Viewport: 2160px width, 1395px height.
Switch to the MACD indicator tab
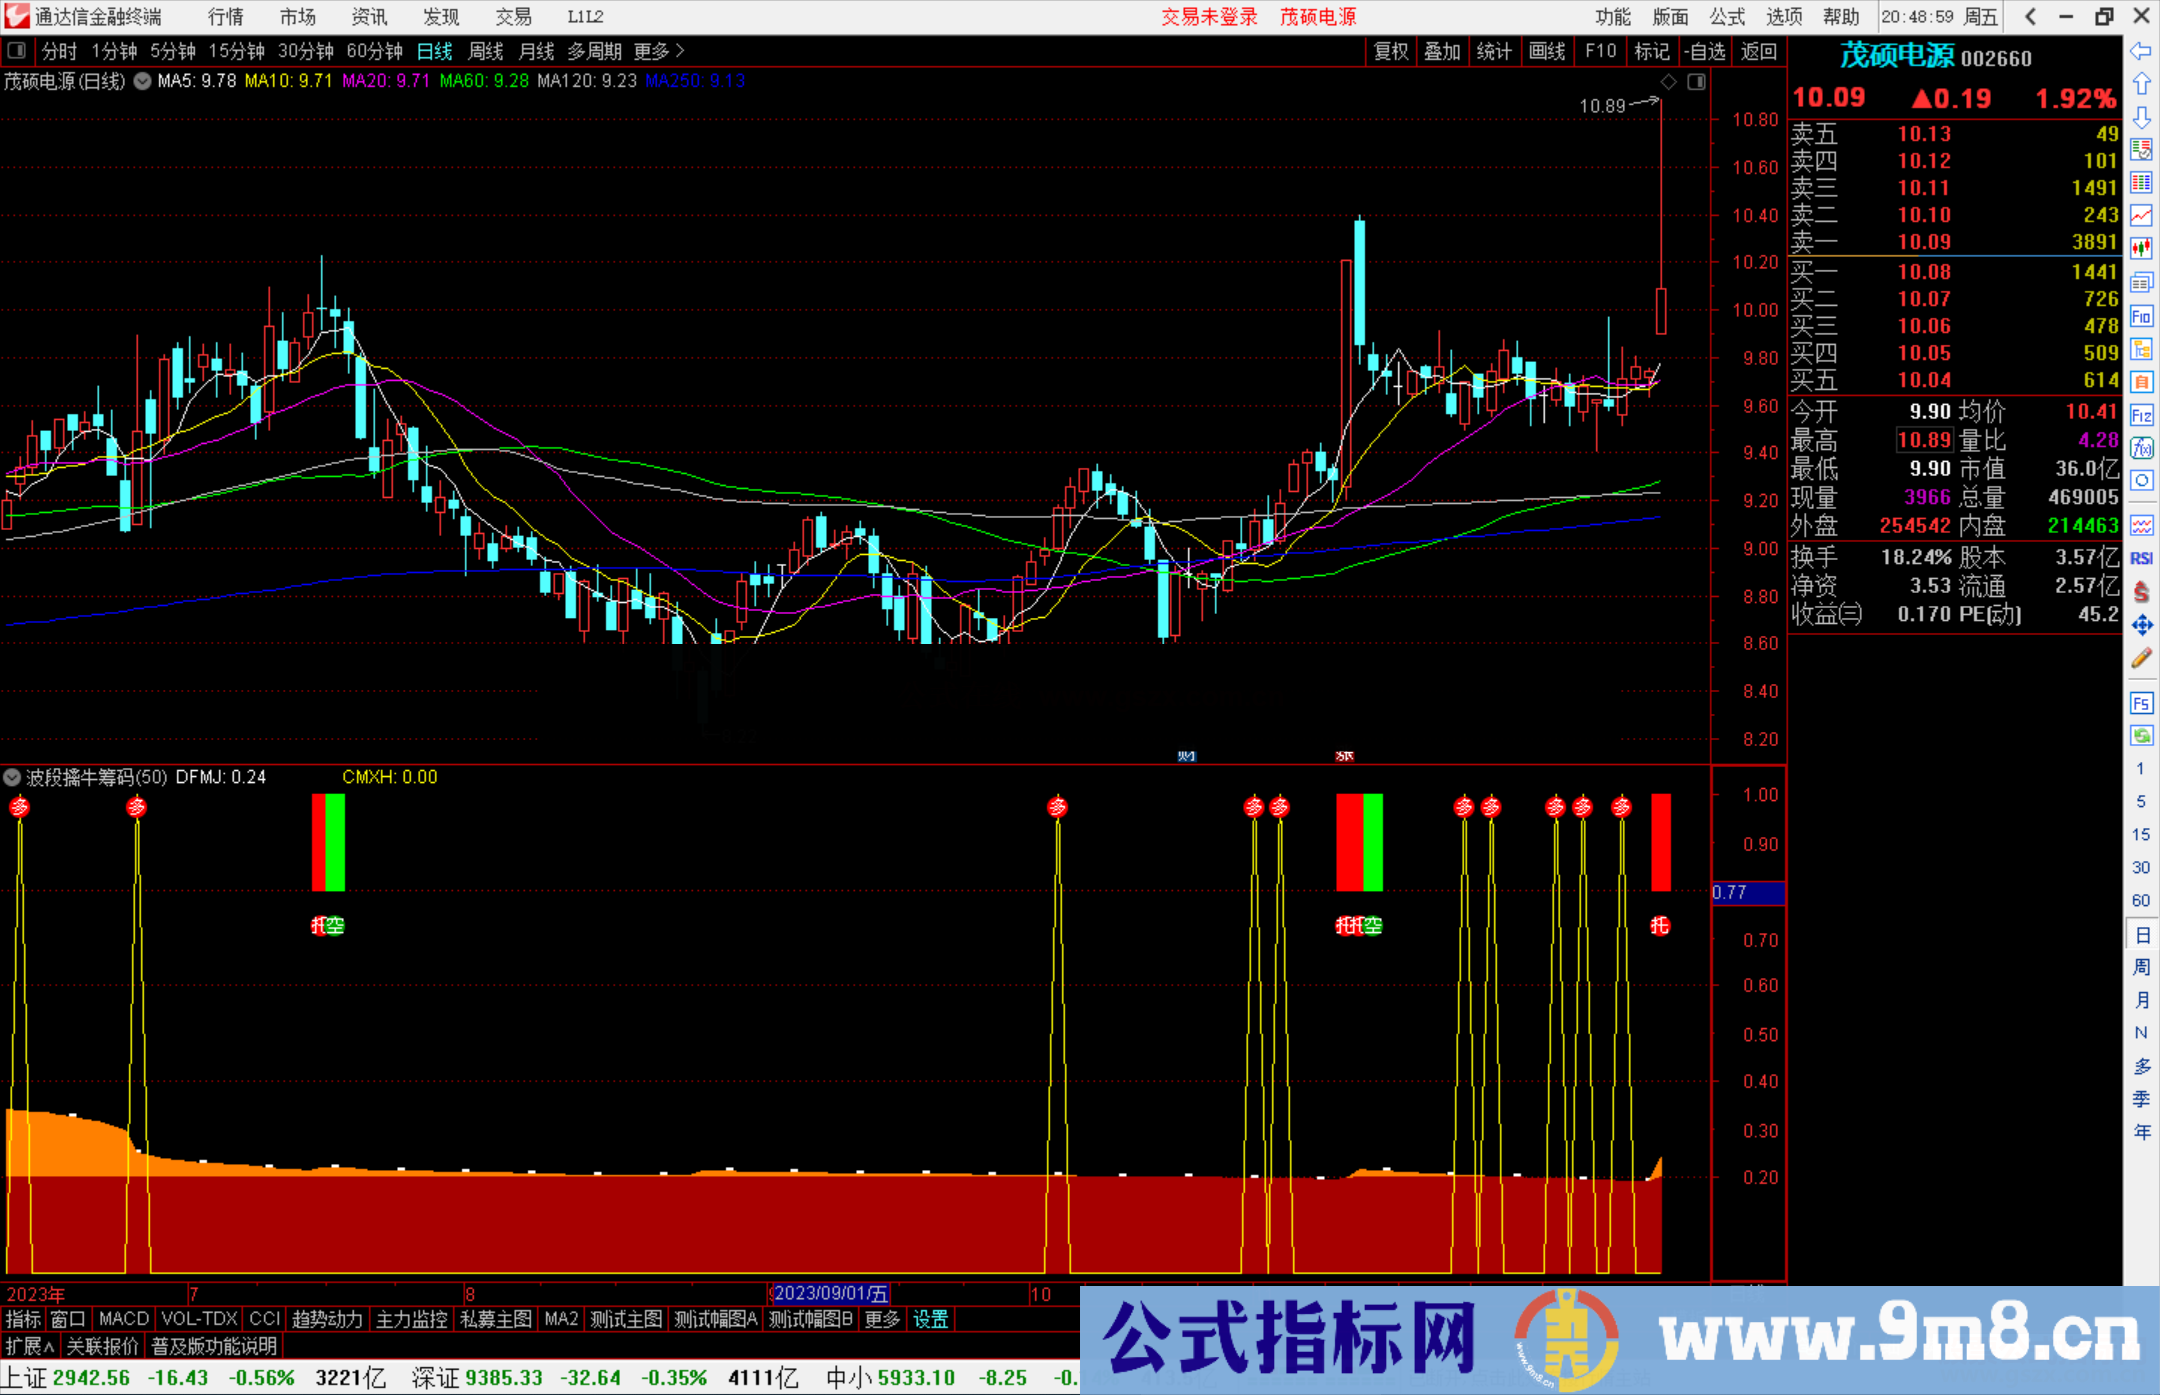coord(124,1319)
